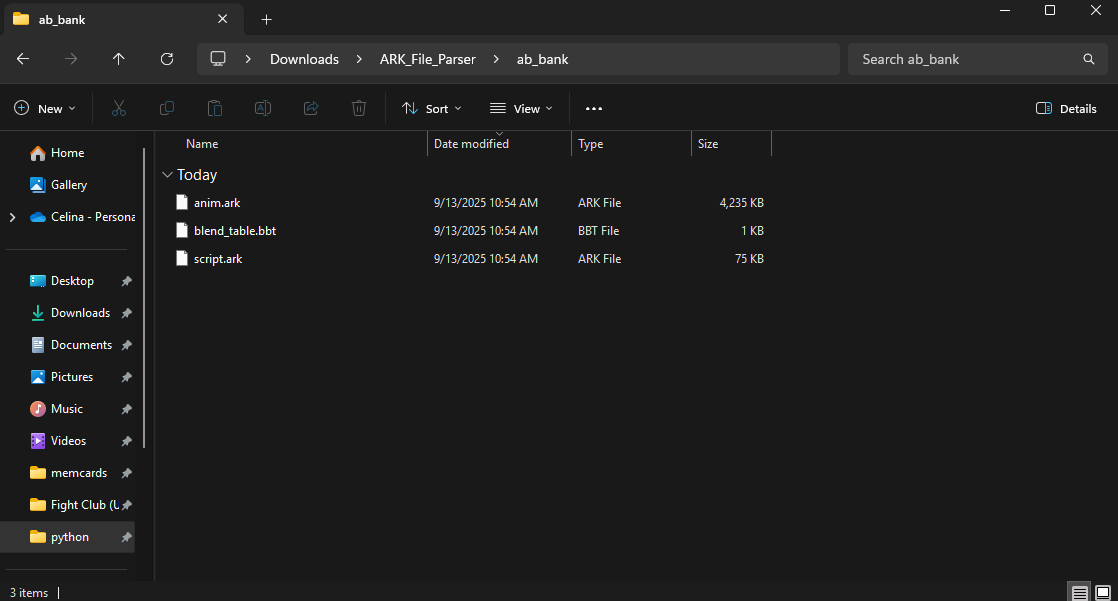Click the Delete trash icon
This screenshot has height=601, width=1118.
tap(359, 108)
